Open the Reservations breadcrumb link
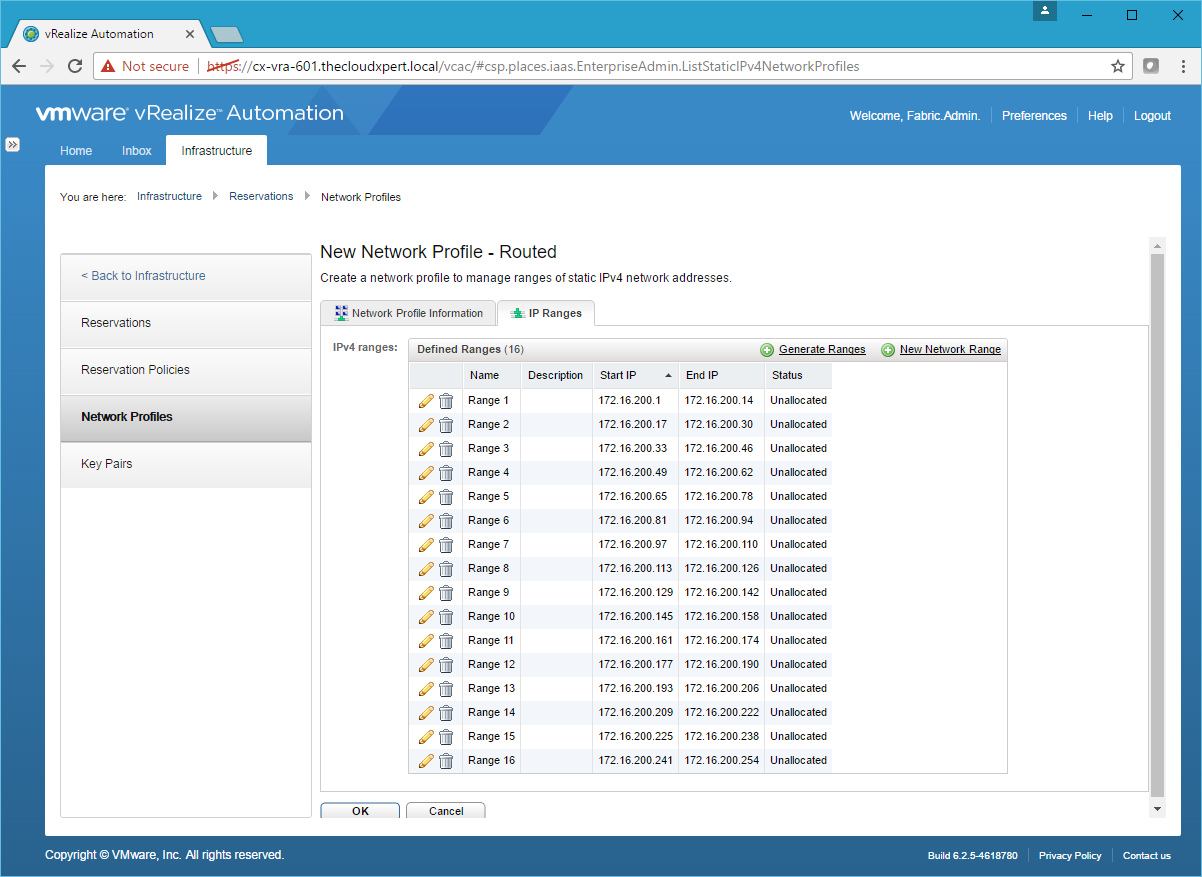 (261, 197)
